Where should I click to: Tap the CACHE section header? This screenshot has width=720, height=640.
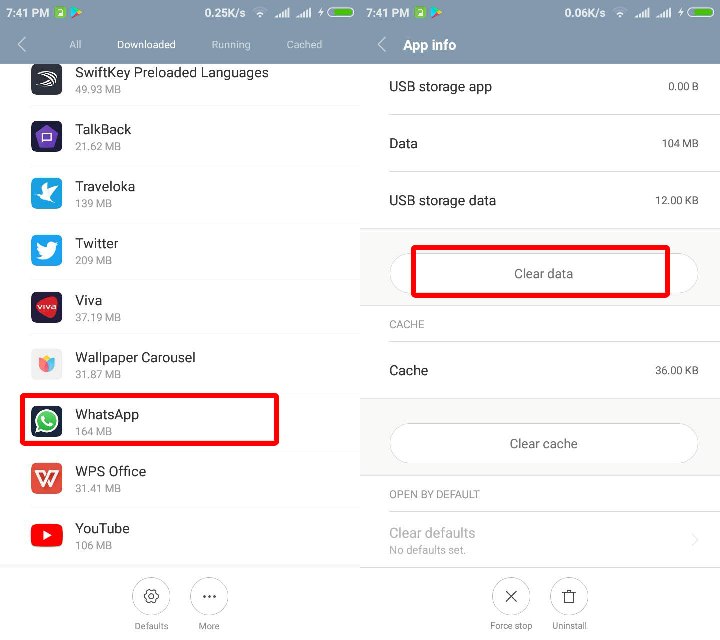(406, 324)
